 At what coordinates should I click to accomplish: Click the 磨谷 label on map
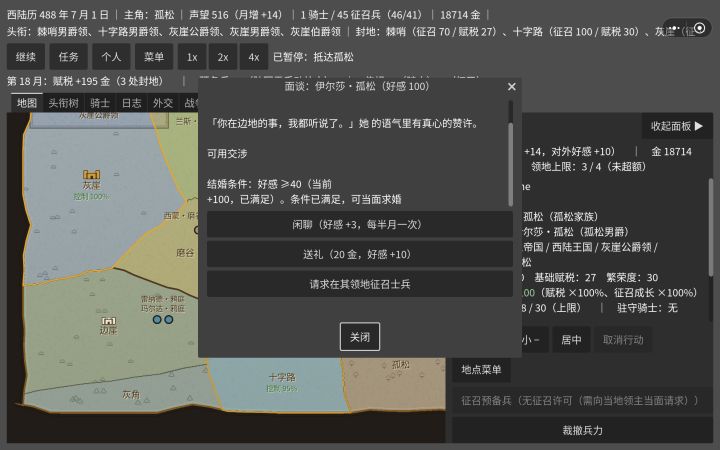pyautogui.click(x=185, y=253)
